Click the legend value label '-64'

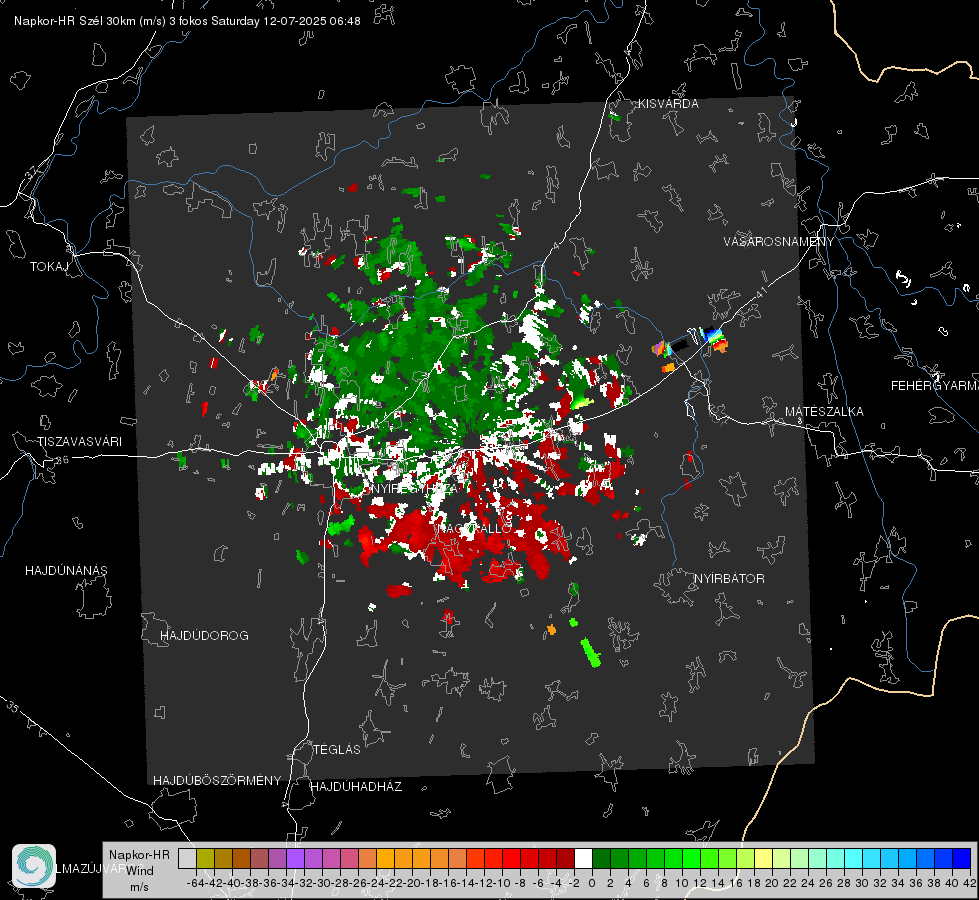(196, 883)
